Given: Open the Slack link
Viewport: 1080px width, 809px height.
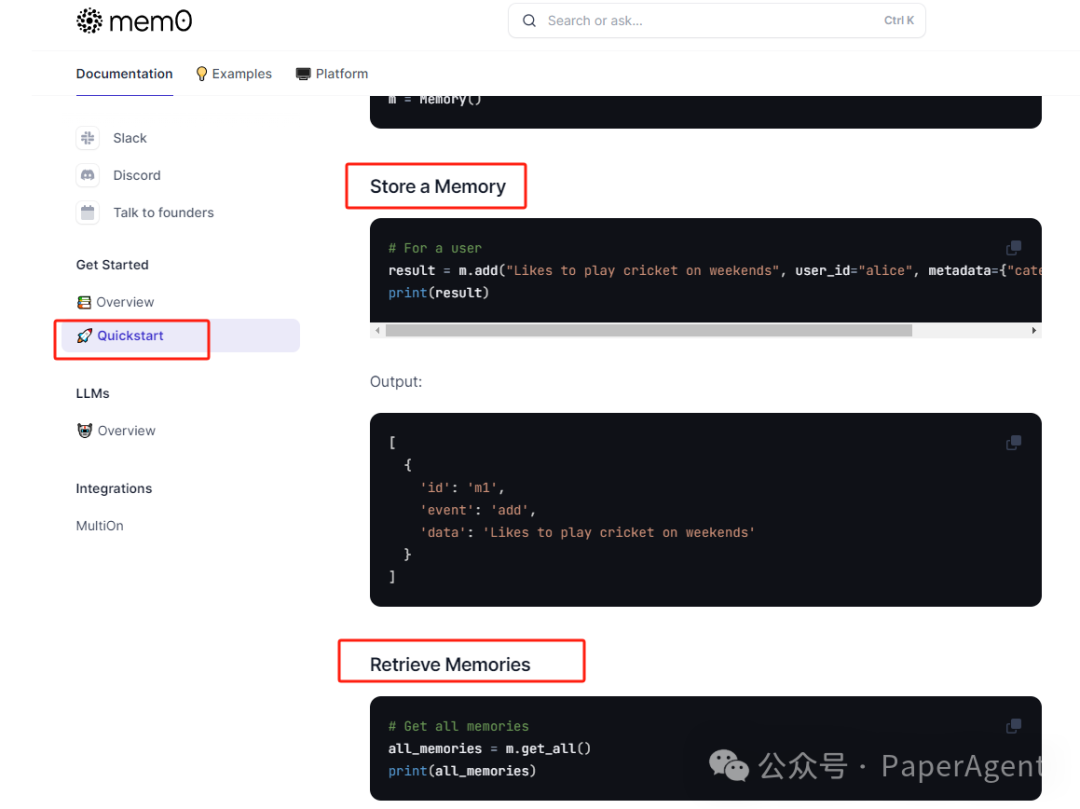Looking at the screenshot, I should [129, 138].
